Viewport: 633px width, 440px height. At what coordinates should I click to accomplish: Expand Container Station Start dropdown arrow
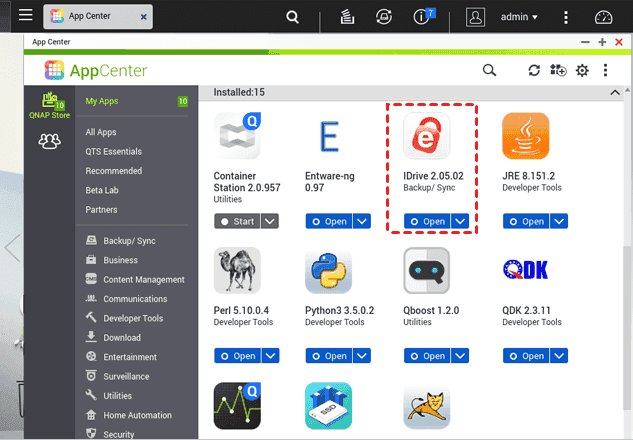270,221
